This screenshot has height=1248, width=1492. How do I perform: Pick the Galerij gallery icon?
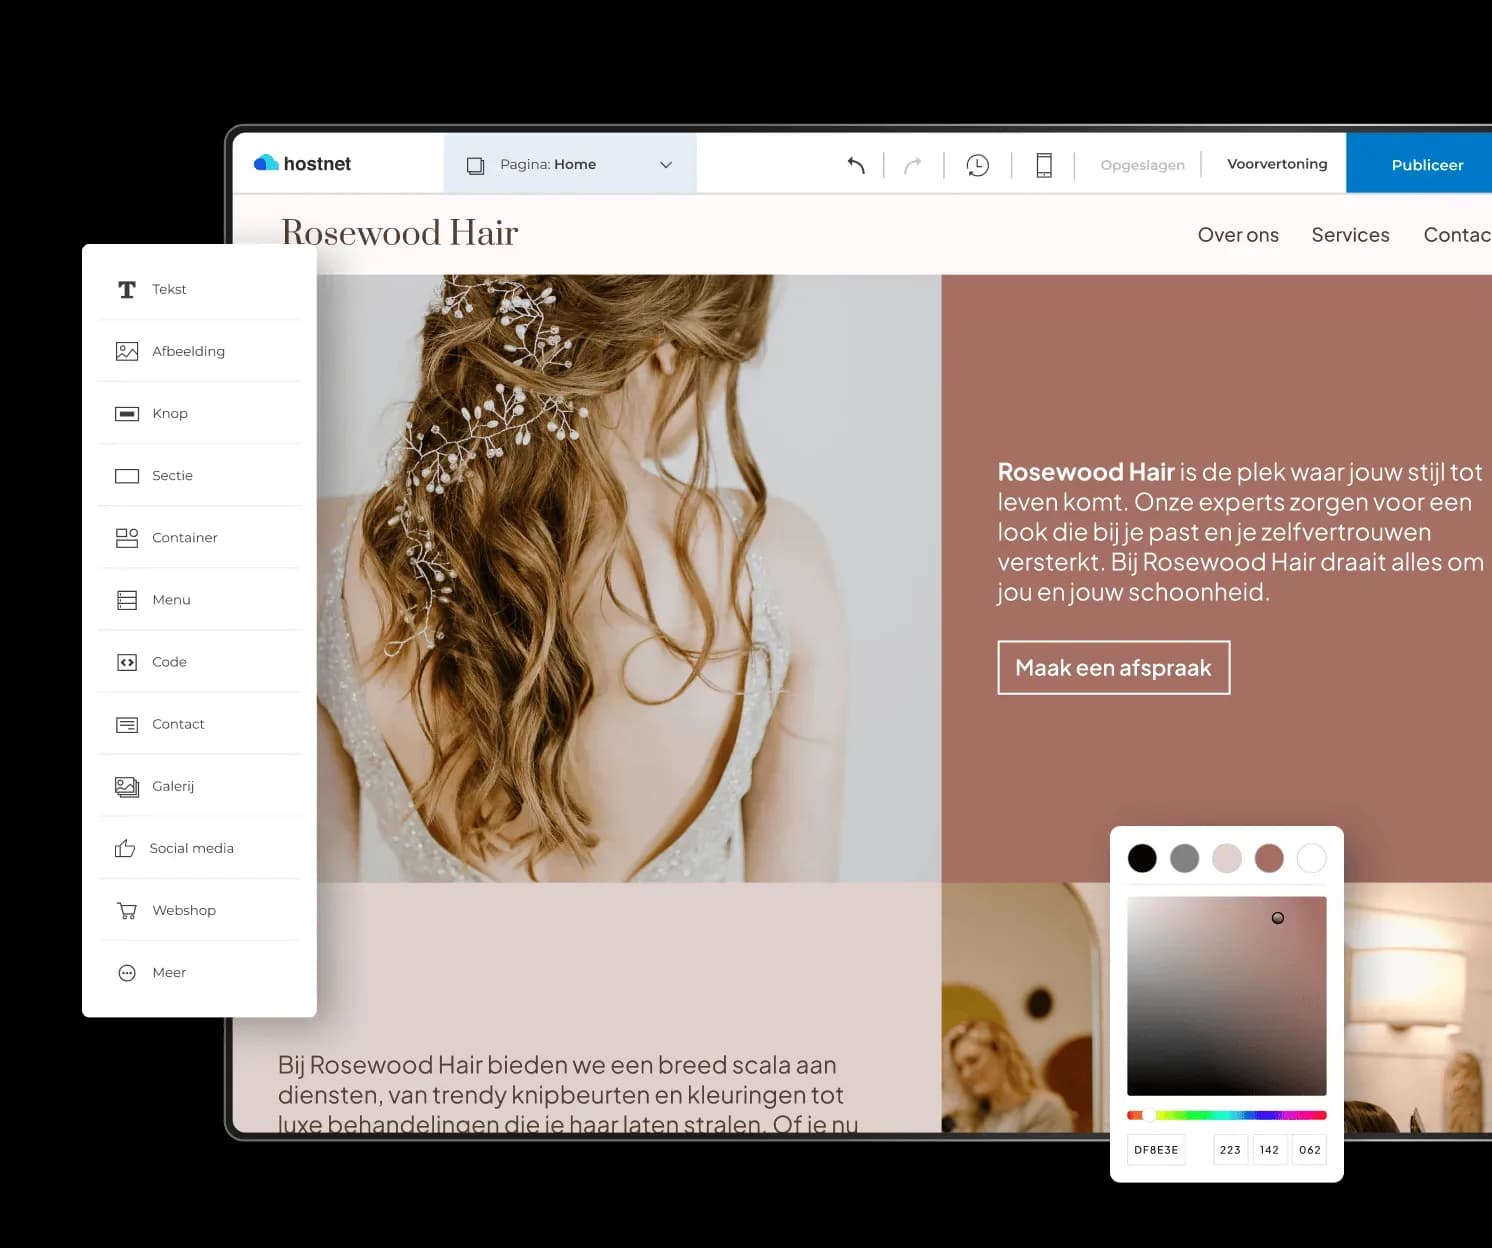pos(127,787)
